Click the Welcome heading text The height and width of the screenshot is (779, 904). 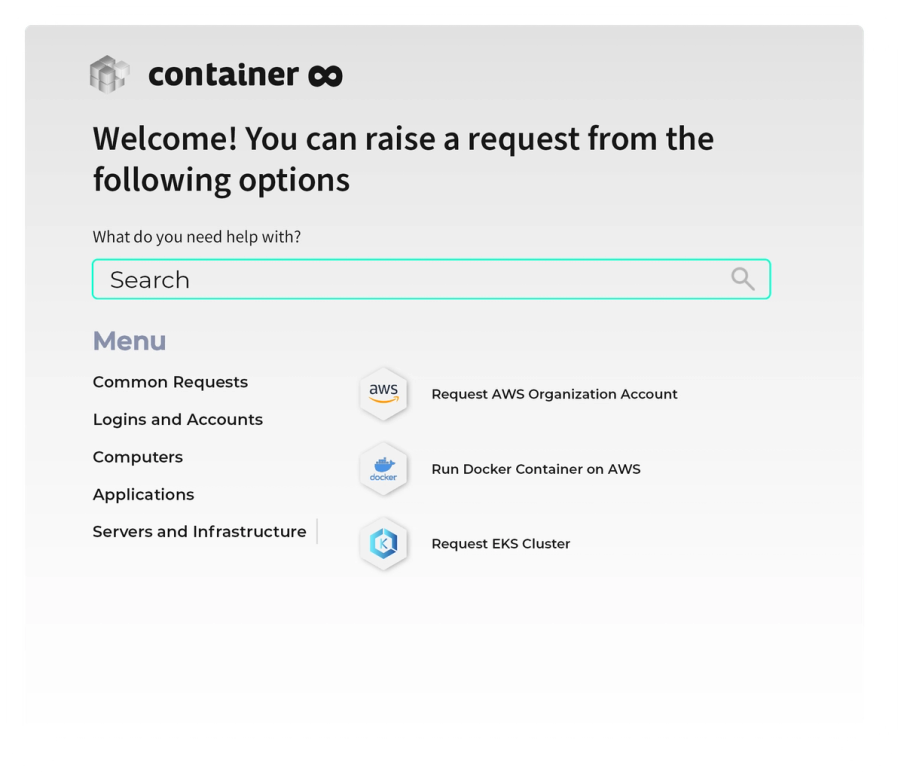click(403, 159)
